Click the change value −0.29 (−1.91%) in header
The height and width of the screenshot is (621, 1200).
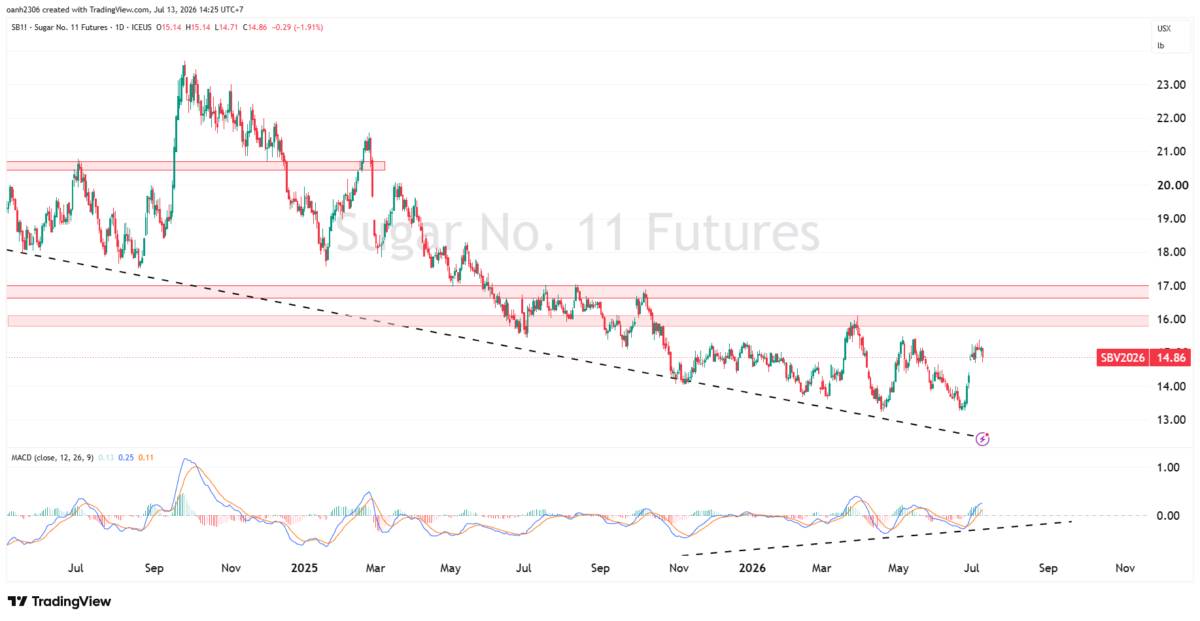click(298, 27)
